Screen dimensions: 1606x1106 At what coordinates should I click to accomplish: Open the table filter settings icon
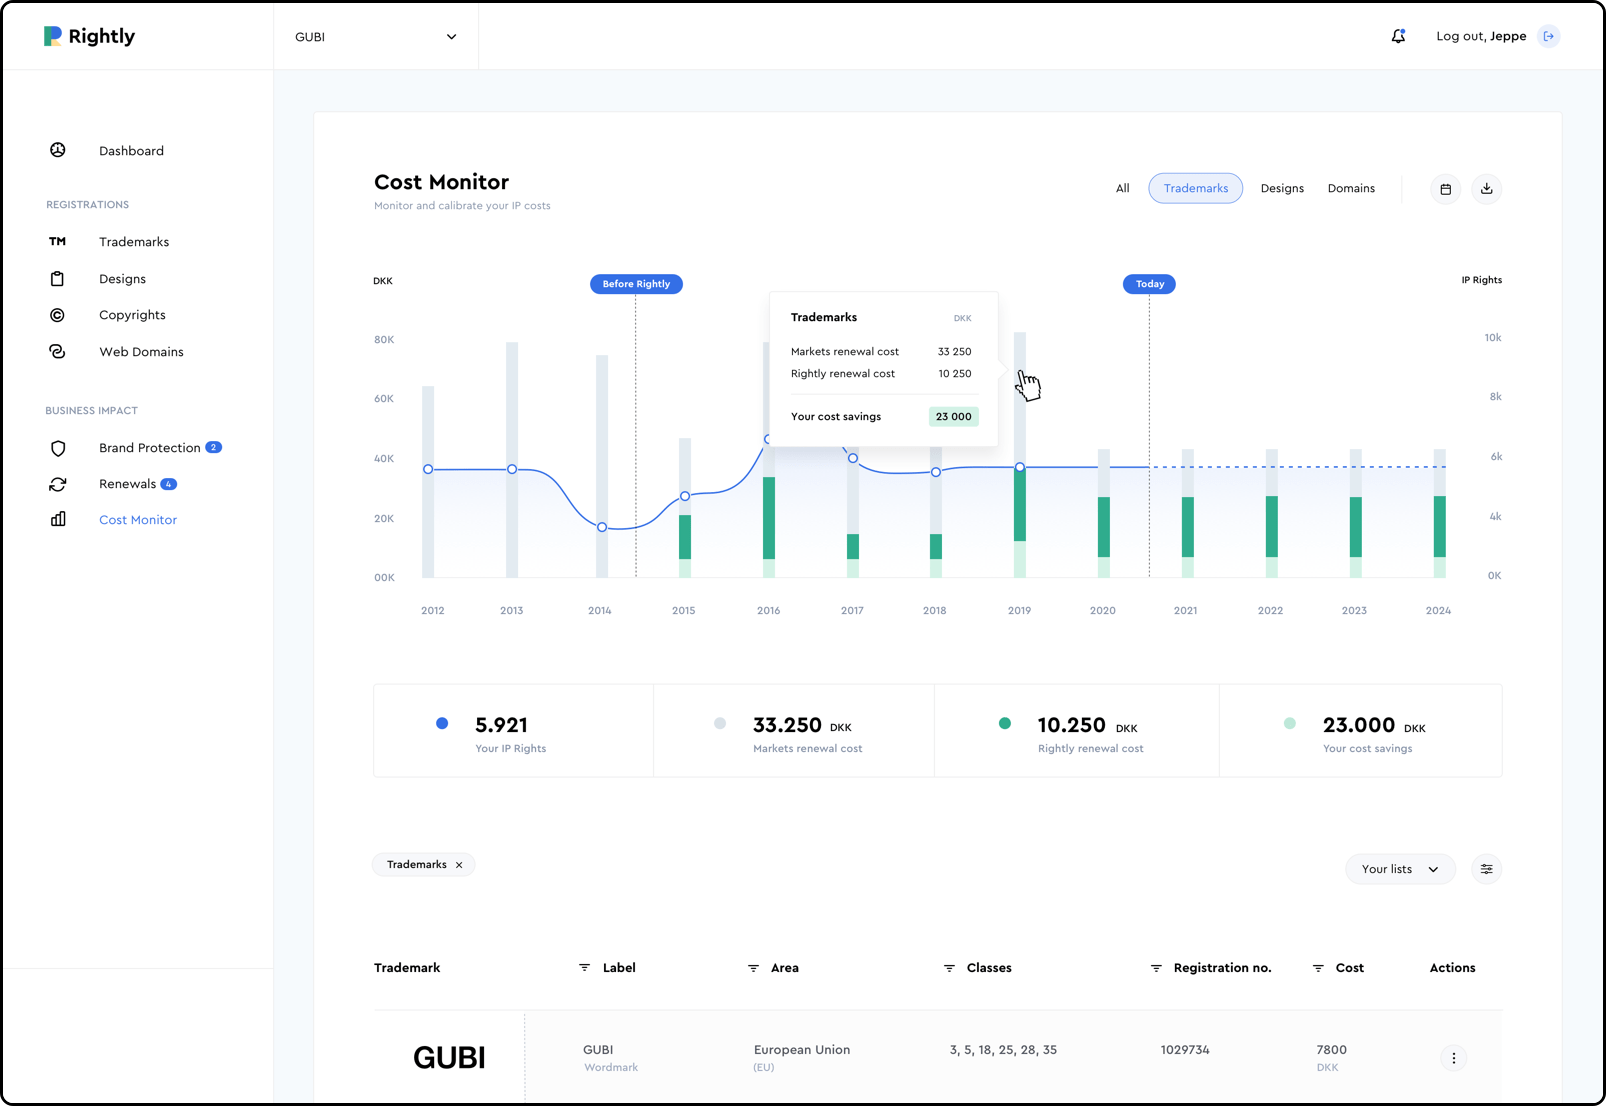click(x=1487, y=869)
